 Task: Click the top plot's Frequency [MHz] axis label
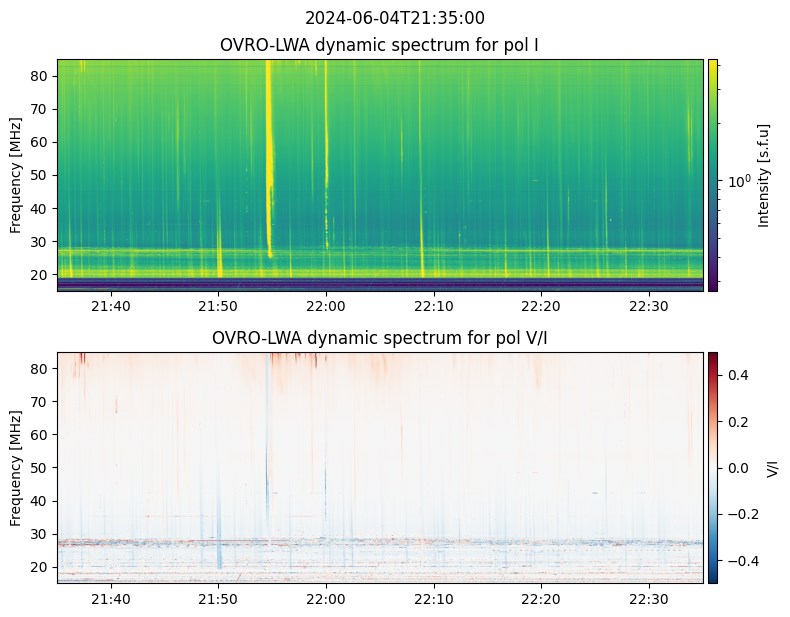[x=16, y=175]
